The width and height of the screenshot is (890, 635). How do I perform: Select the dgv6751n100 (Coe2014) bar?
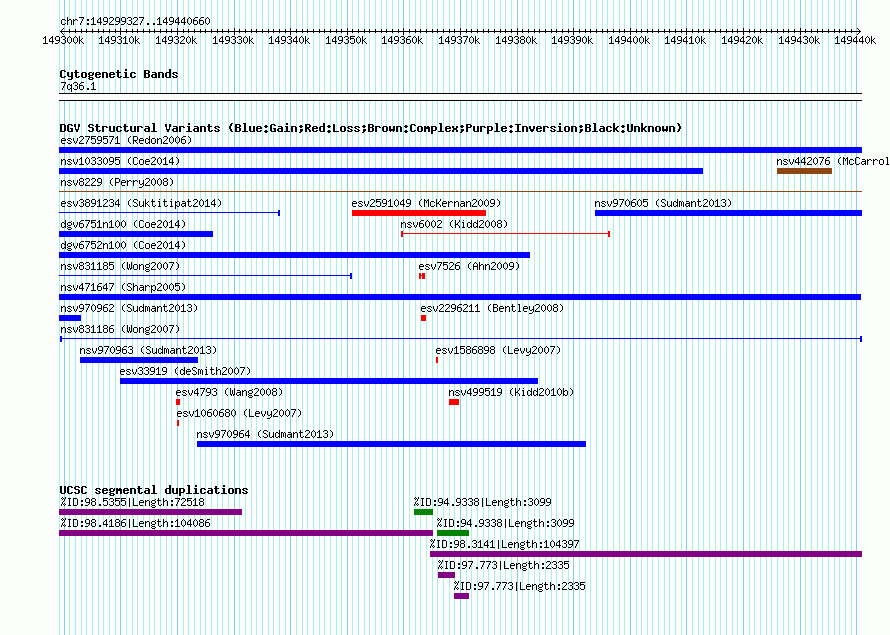(x=136, y=234)
